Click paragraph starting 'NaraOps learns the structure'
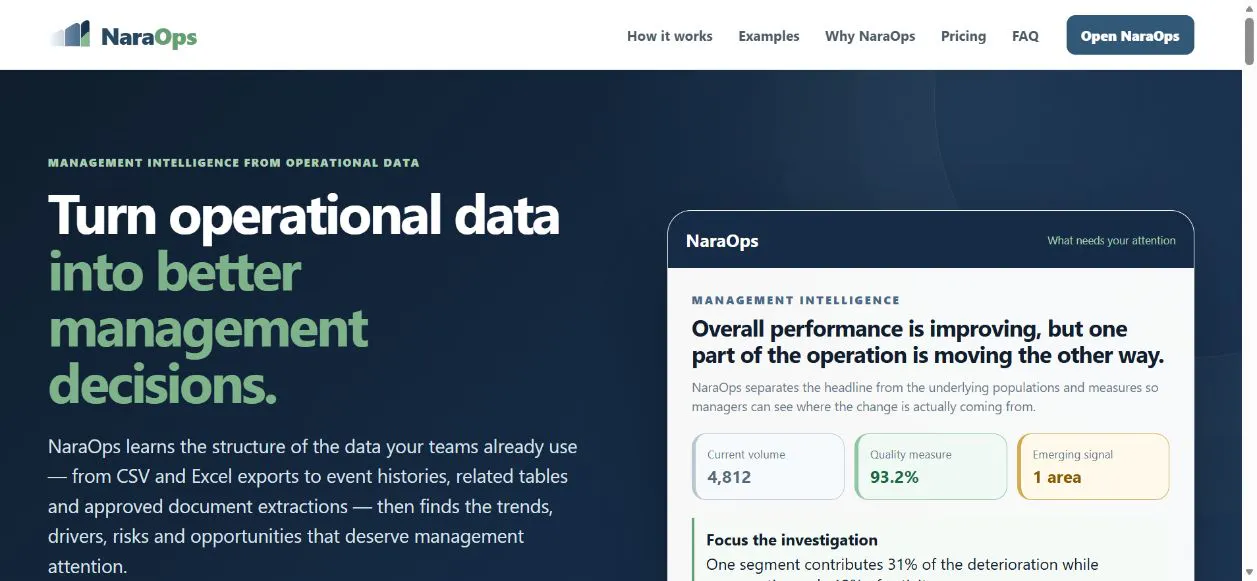The width and height of the screenshot is (1257, 581). (x=312, y=506)
